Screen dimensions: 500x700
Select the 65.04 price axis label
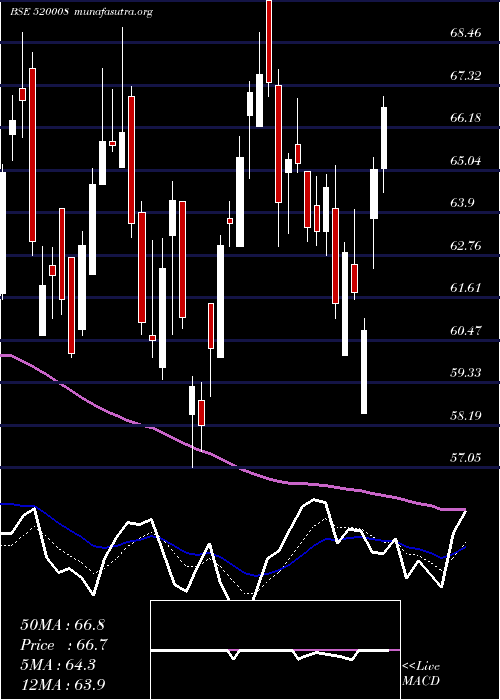[466, 161]
